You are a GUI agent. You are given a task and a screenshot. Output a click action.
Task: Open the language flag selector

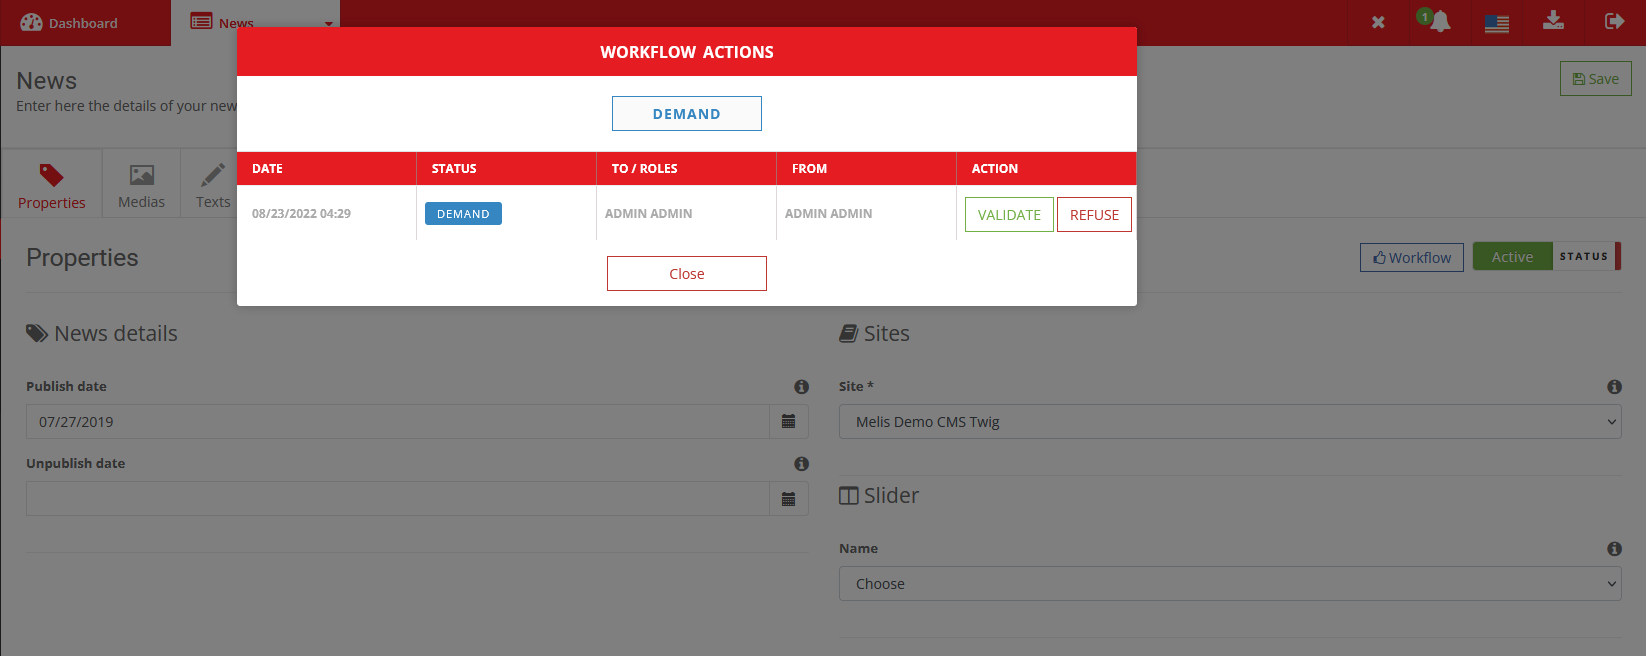1496,23
